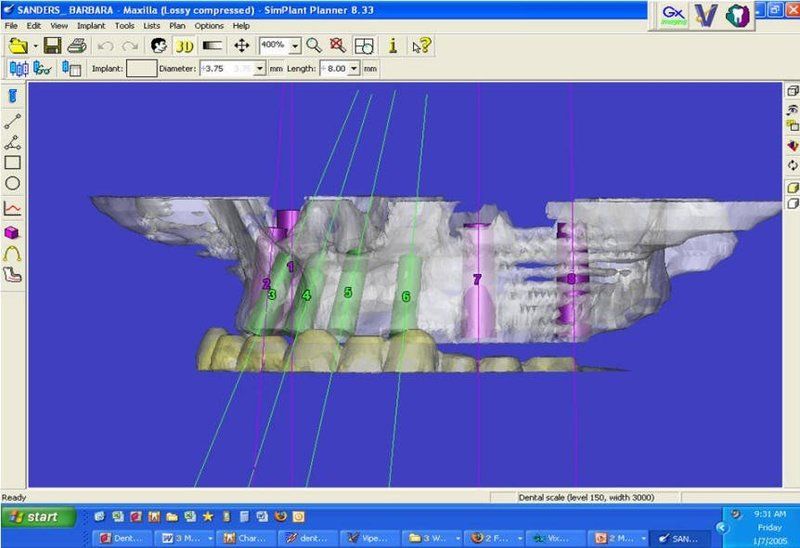Select purple implant number 7
Image resolution: width=800 pixels, height=548 pixels.
coord(477,279)
